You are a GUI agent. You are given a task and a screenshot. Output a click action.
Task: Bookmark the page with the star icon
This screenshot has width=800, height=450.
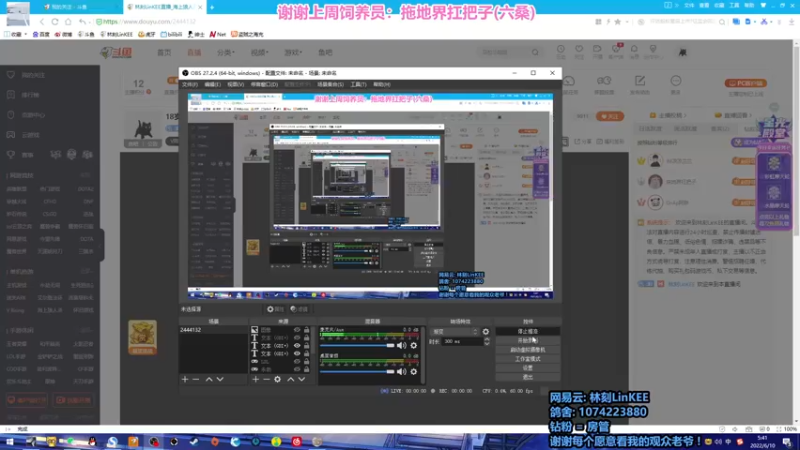click(x=618, y=22)
